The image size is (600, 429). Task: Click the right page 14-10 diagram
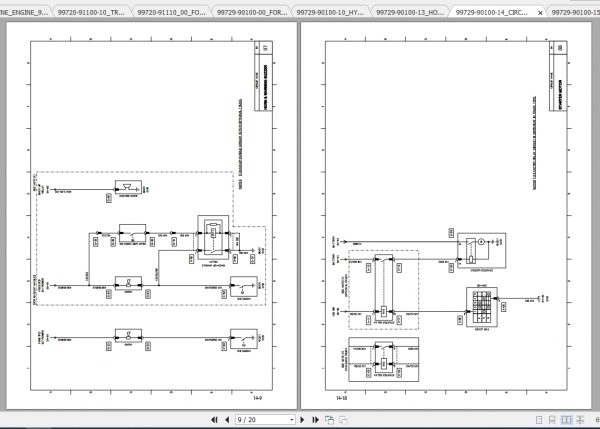coord(446,215)
